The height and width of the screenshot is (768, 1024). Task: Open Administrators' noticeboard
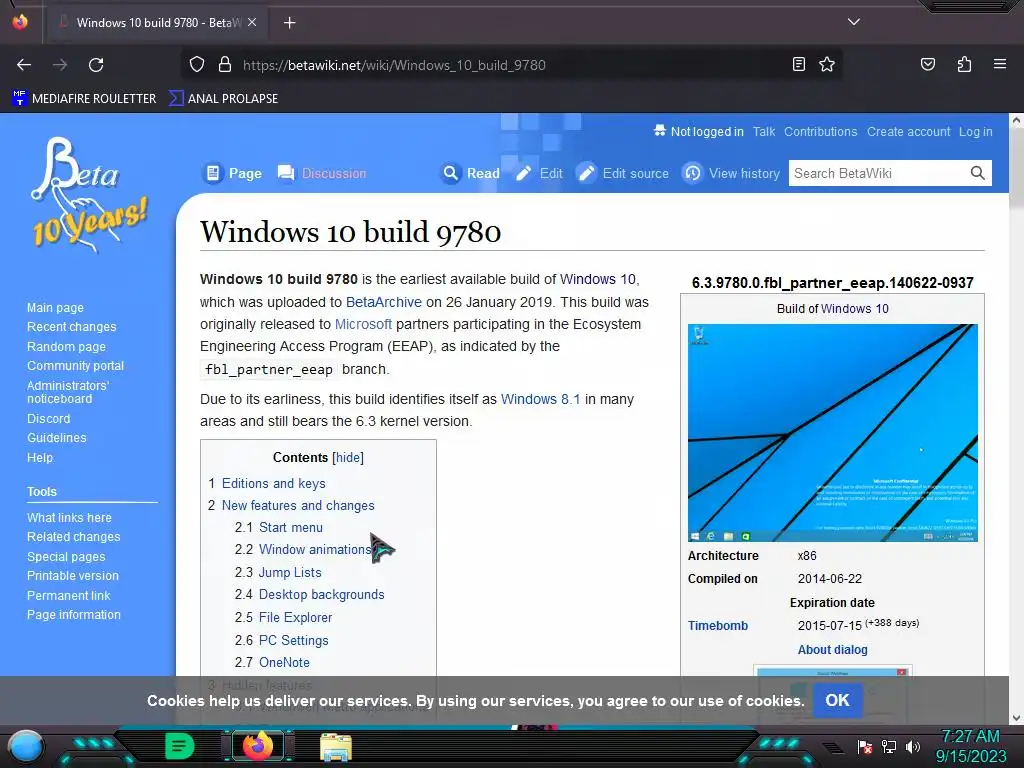(68, 392)
